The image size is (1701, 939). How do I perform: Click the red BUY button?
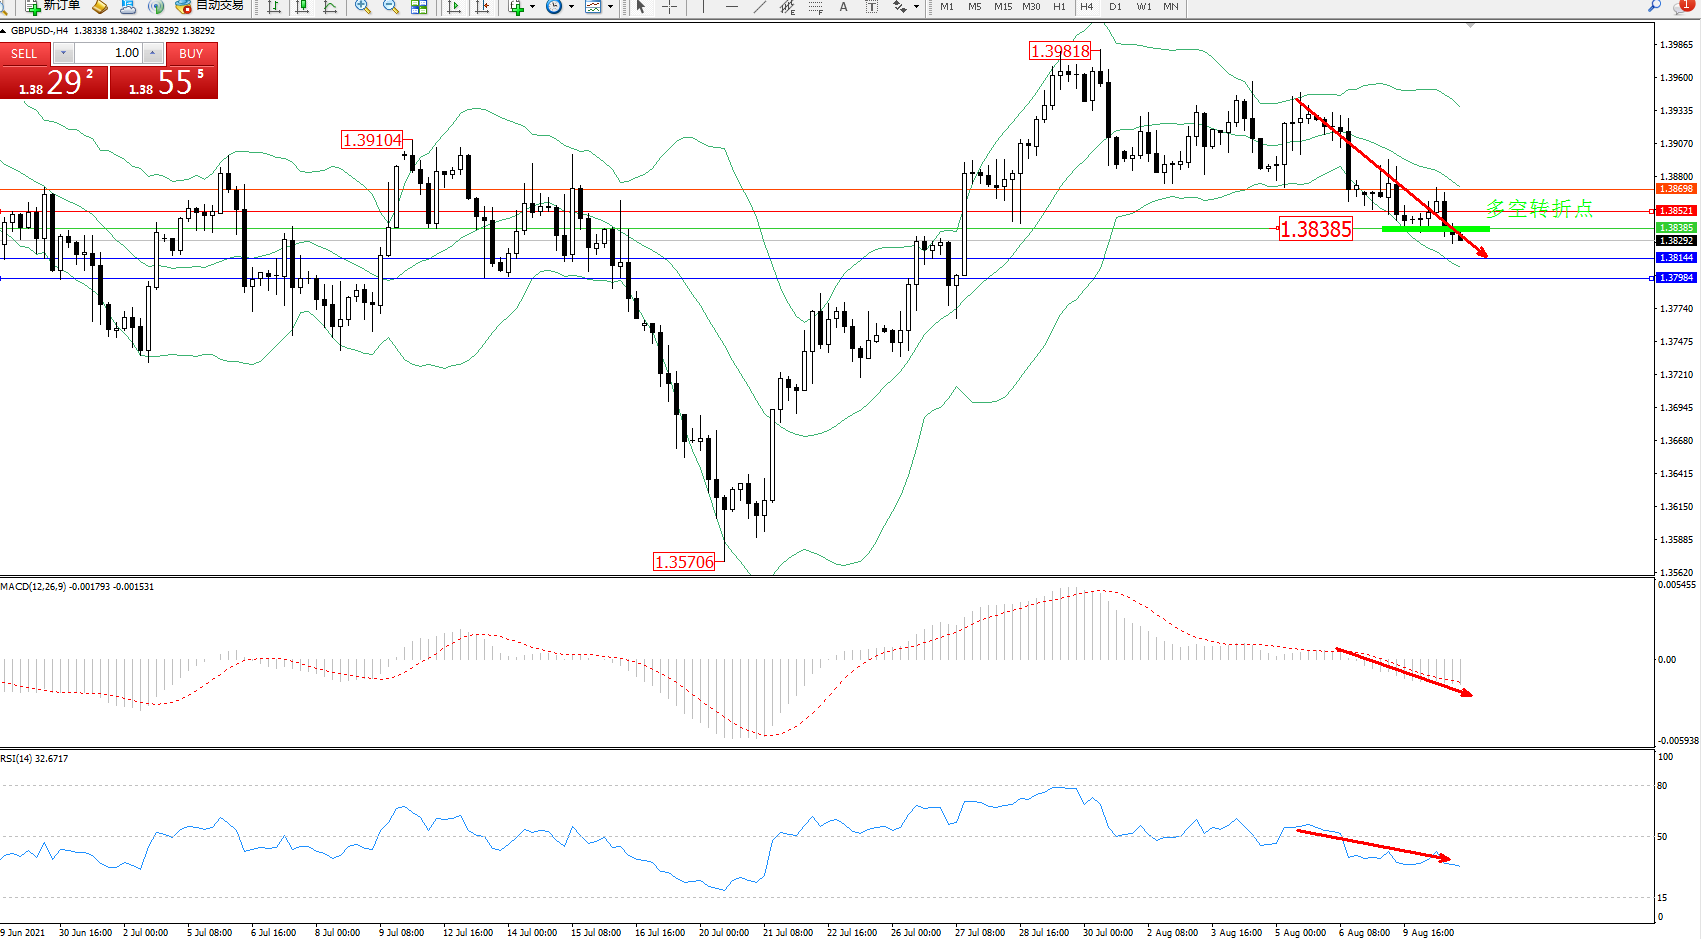(x=191, y=53)
